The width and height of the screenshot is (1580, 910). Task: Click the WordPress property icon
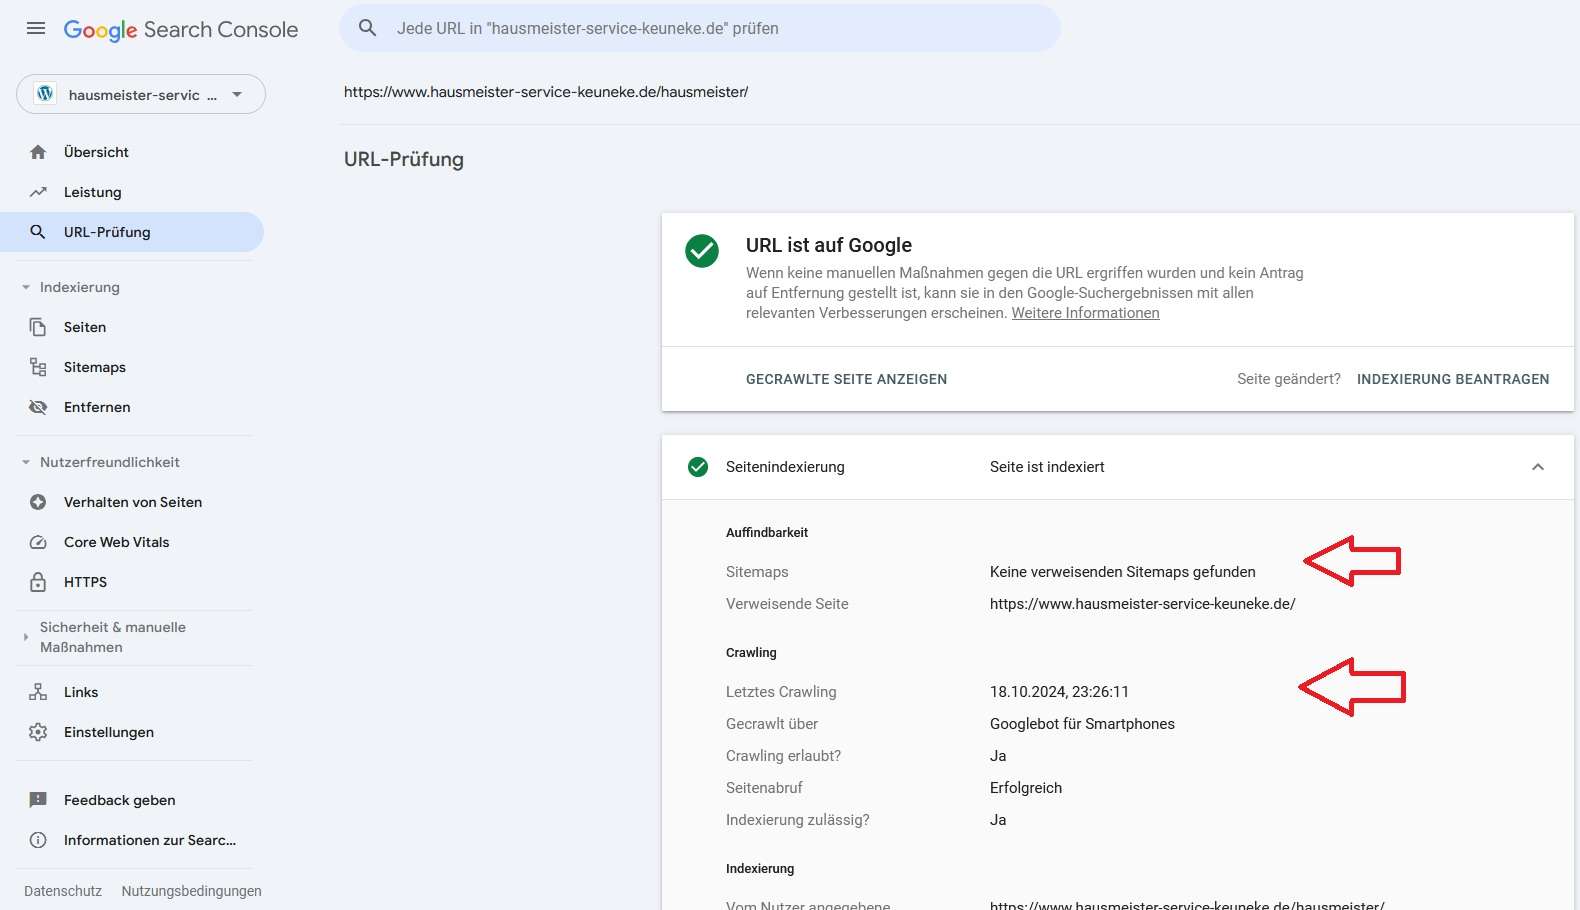(x=45, y=94)
